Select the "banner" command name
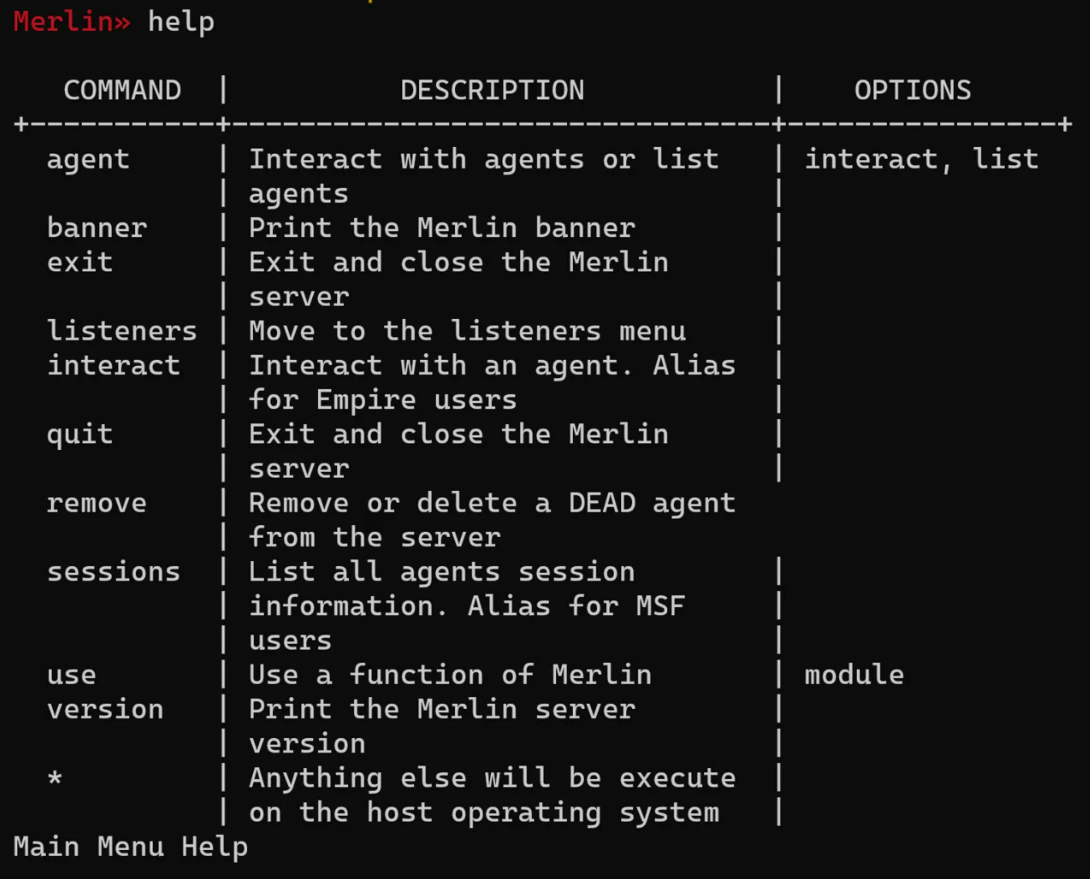1090x879 pixels. pos(96,228)
